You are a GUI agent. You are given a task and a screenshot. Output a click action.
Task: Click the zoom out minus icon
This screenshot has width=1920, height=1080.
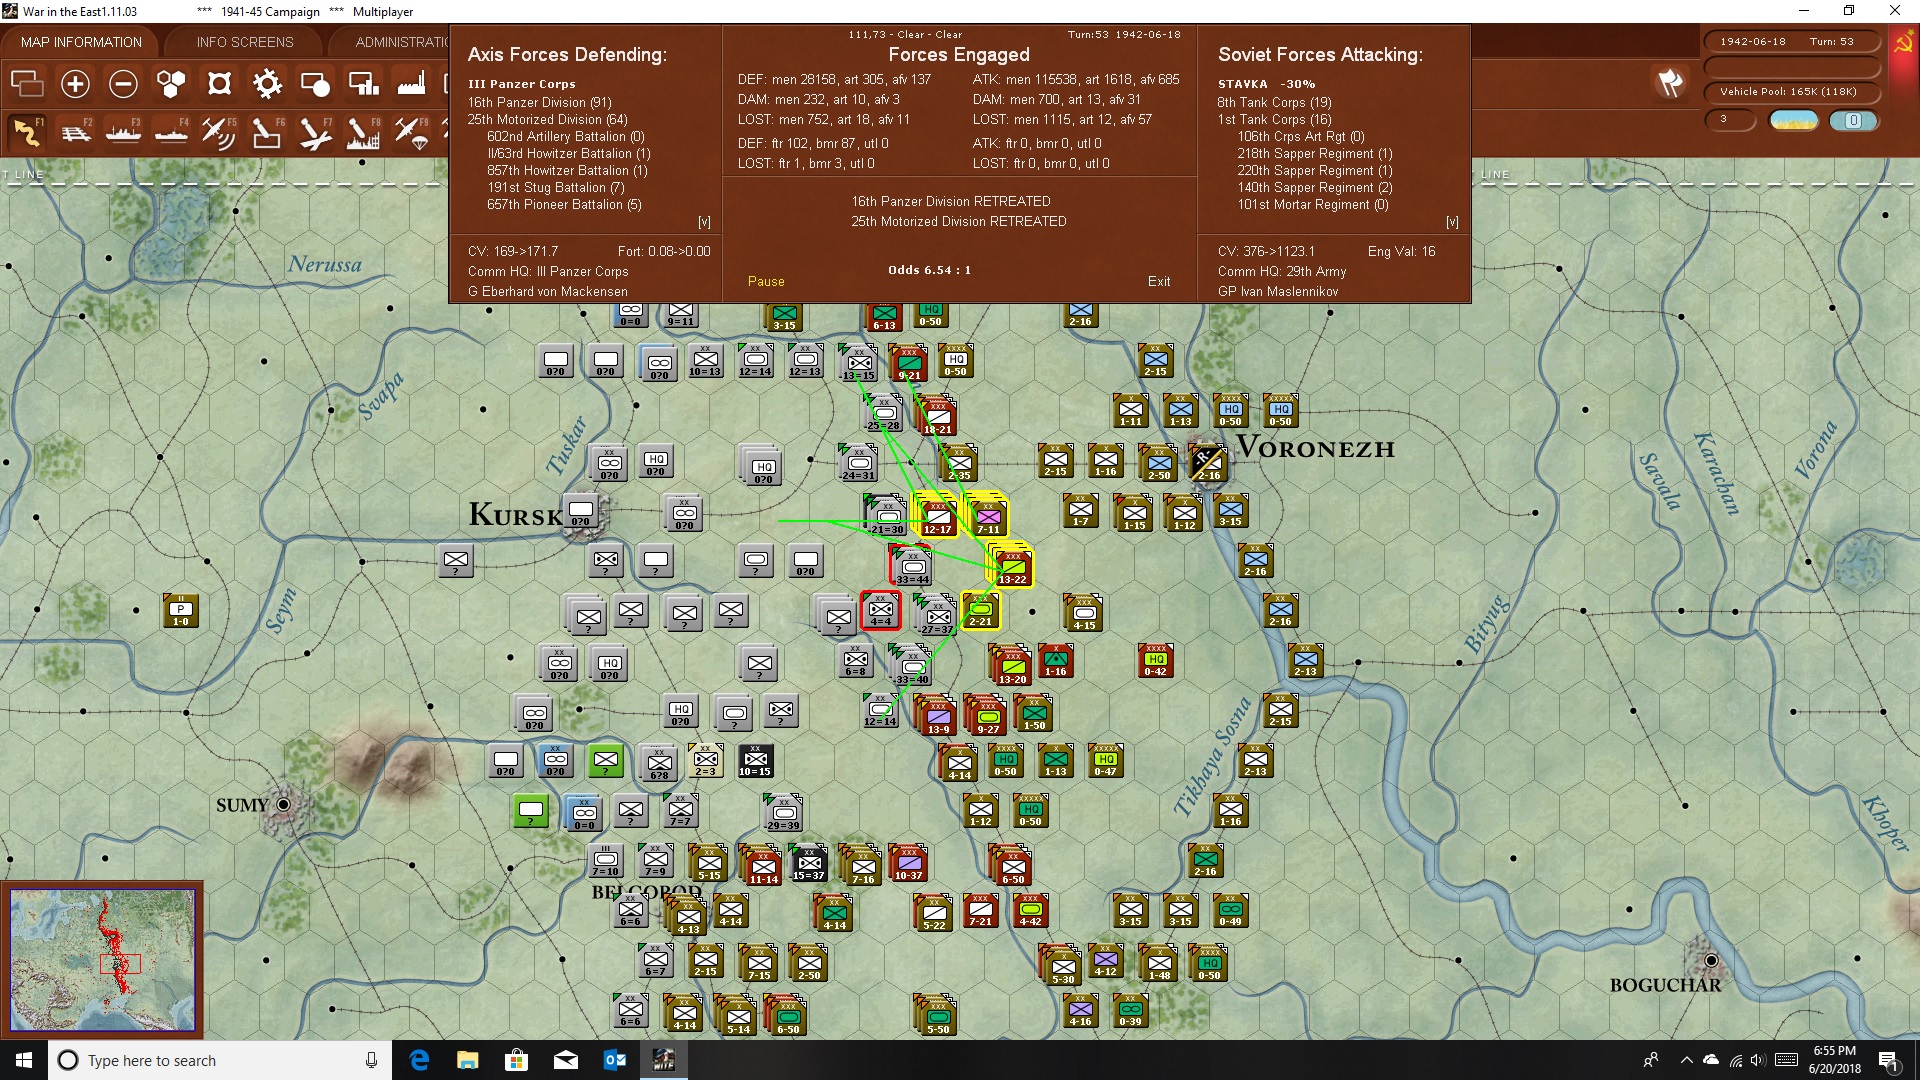click(123, 84)
